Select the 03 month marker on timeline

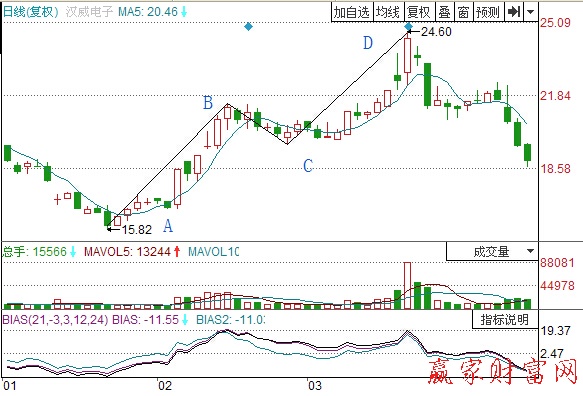[x=315, y=386]
